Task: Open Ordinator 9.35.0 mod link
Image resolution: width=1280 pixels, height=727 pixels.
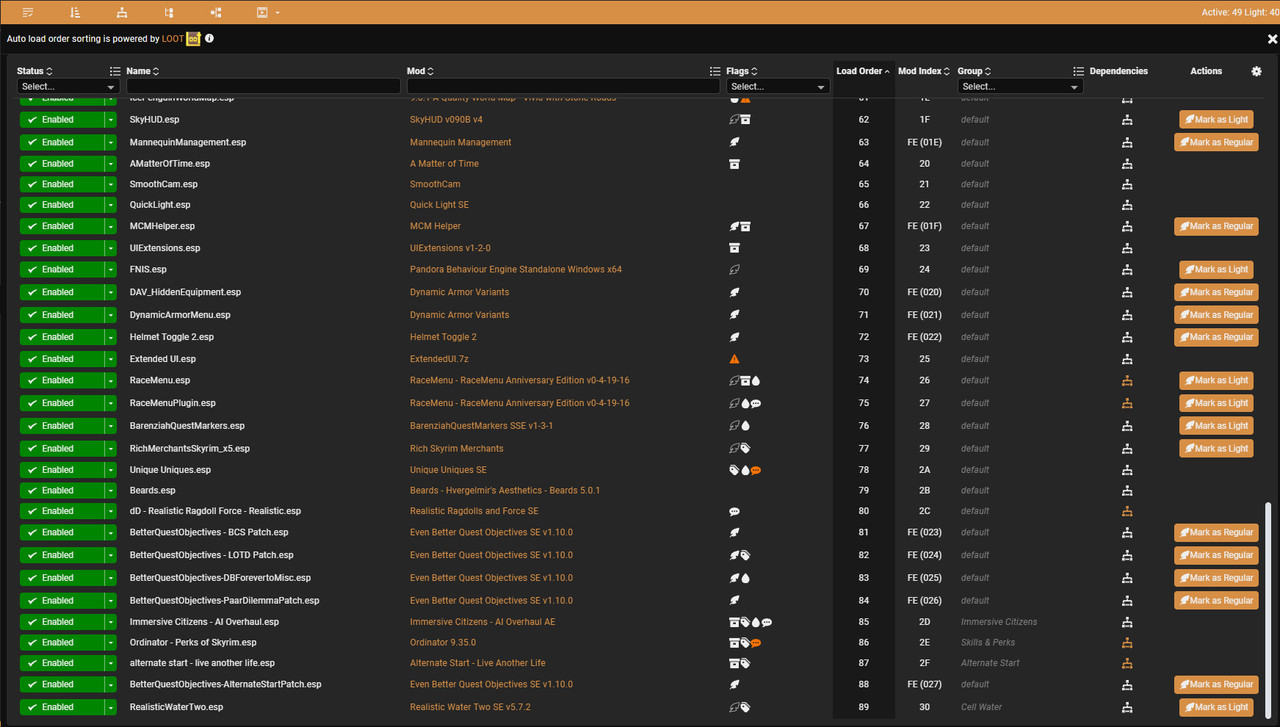Action: coord(443,642)
